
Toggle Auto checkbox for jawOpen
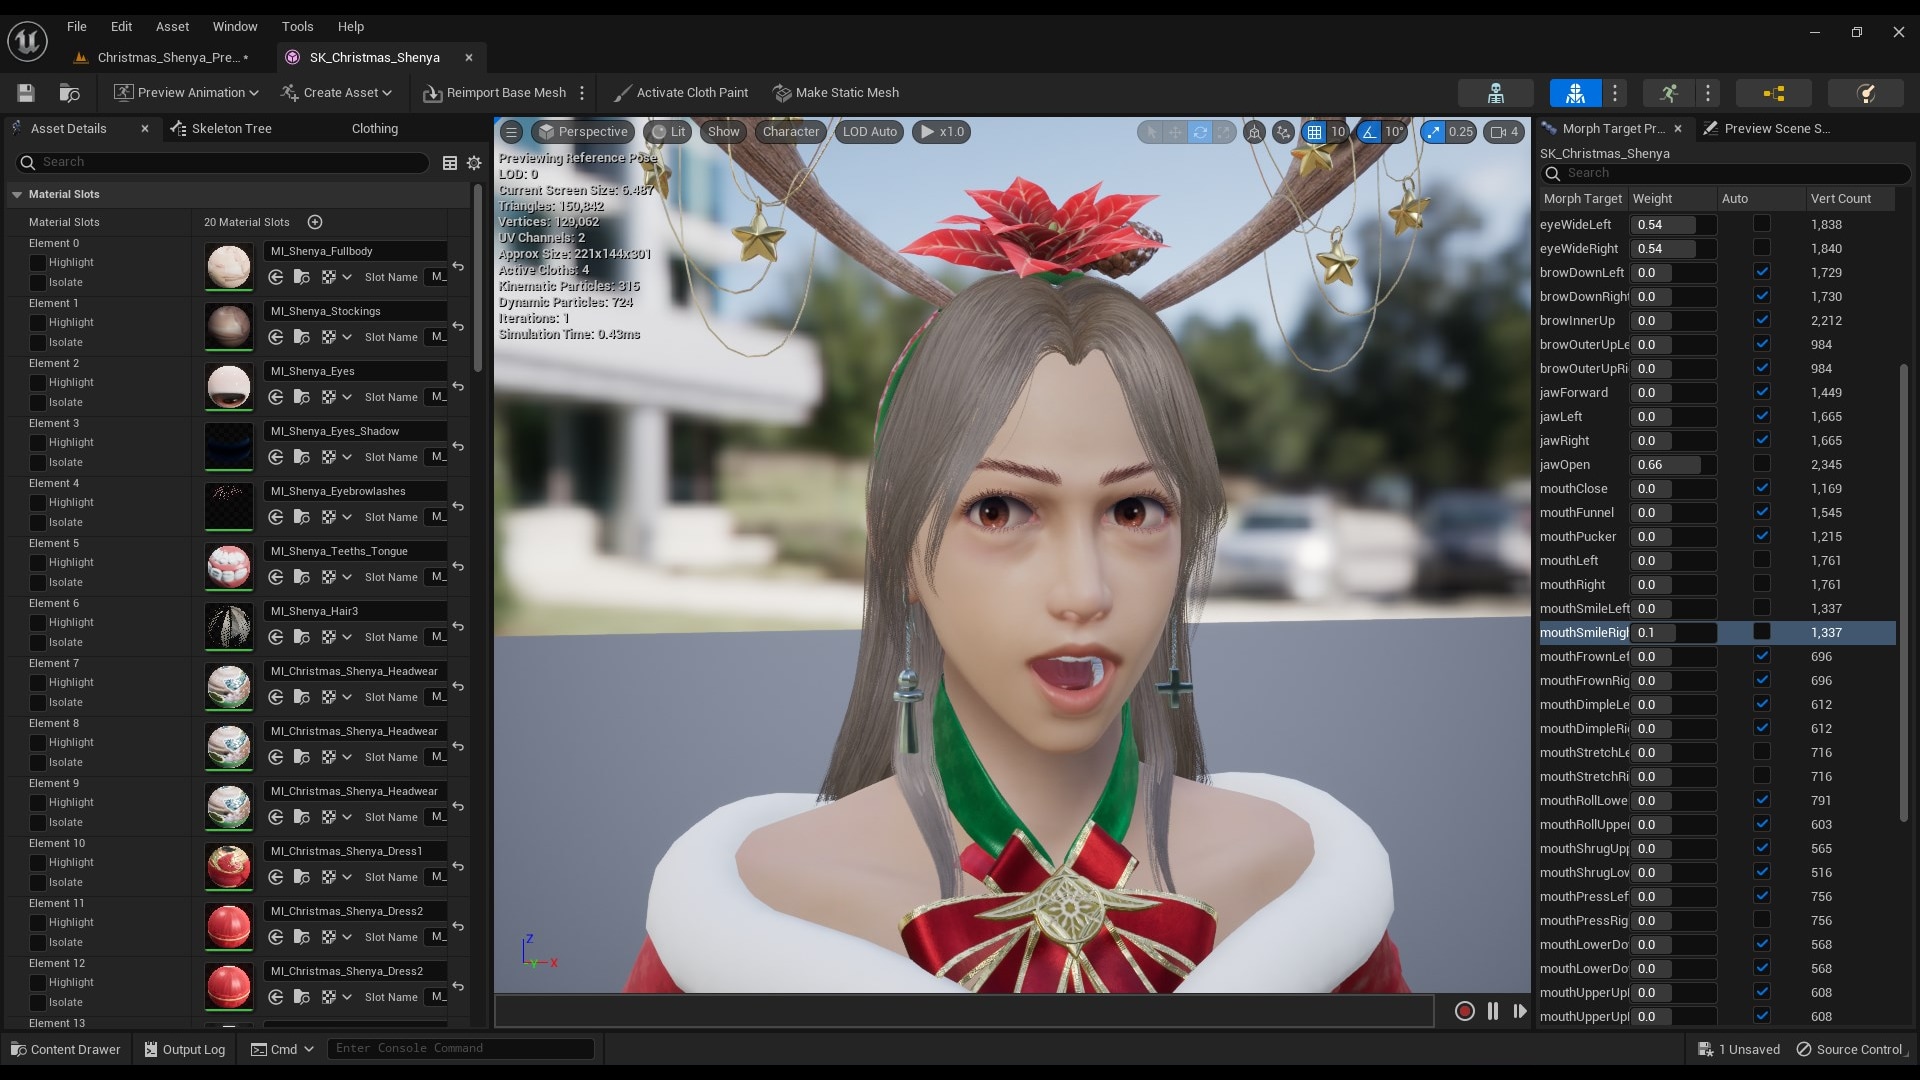coord(1763,465)
